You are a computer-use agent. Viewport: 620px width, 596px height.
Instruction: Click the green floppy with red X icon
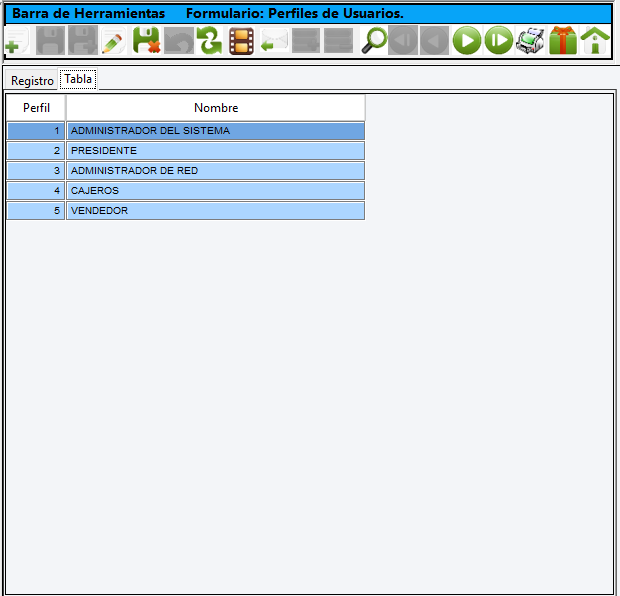point(146,40)
